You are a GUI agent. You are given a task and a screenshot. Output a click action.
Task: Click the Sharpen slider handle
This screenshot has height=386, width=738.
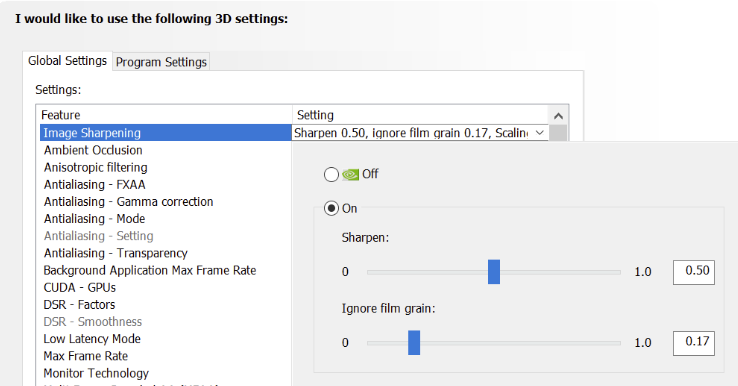click(x=494, y=272)
